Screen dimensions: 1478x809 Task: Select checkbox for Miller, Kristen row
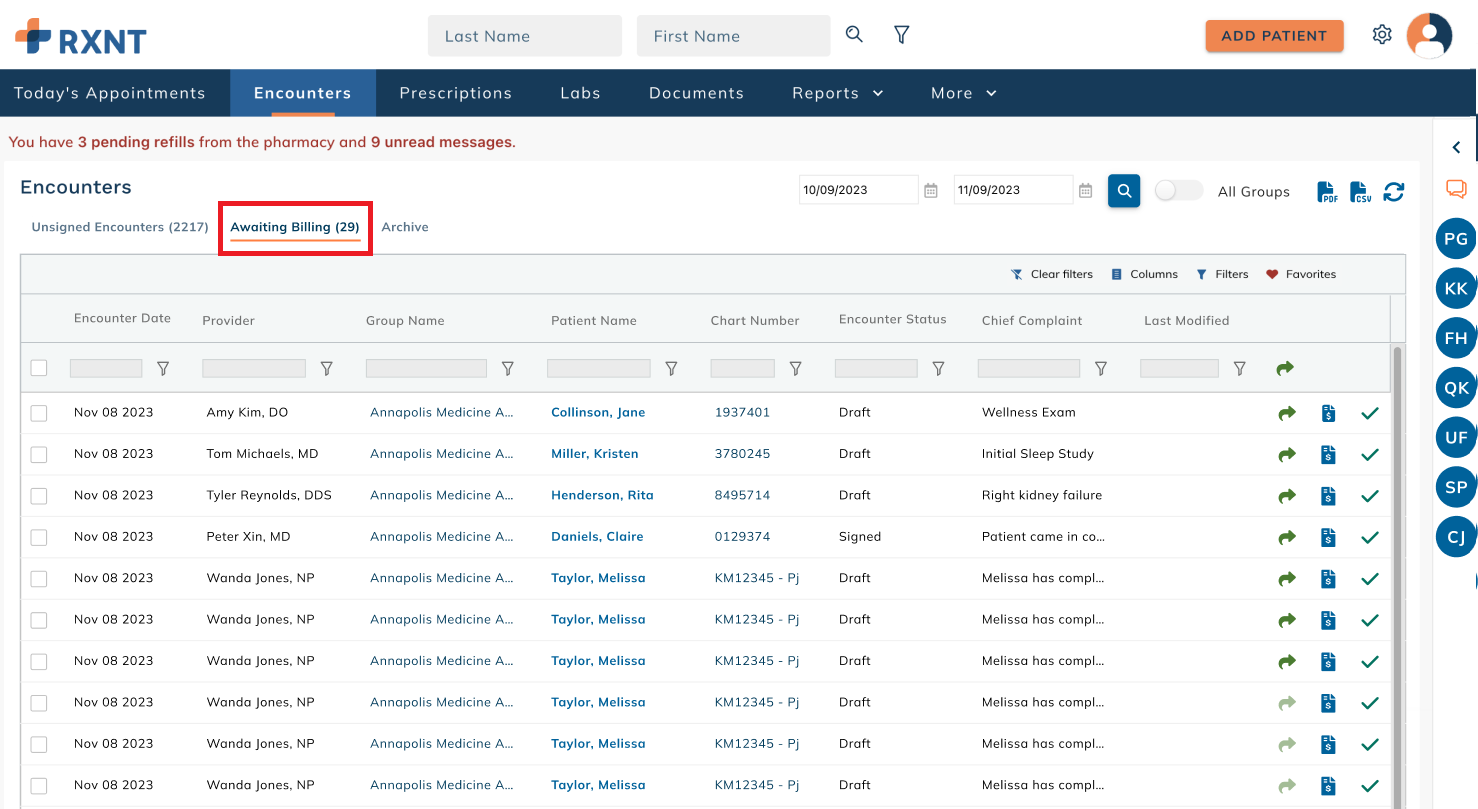39,454
